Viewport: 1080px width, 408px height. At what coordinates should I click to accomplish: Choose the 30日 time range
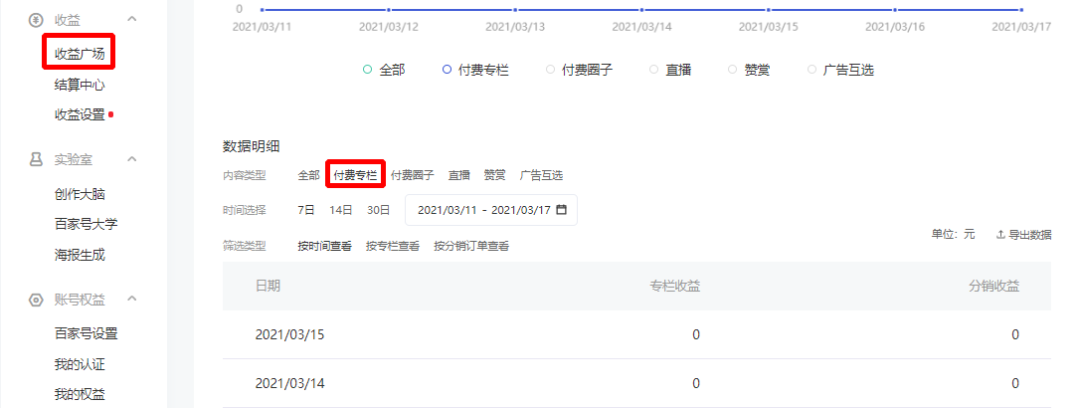379,210
